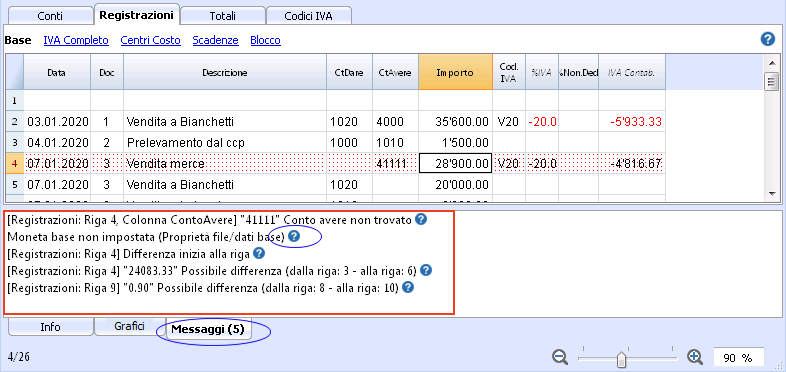Image resolution: width=786 pixels, height=372 pixels.
Task: Switch to the Registrazioni tab
Action: 136,15
